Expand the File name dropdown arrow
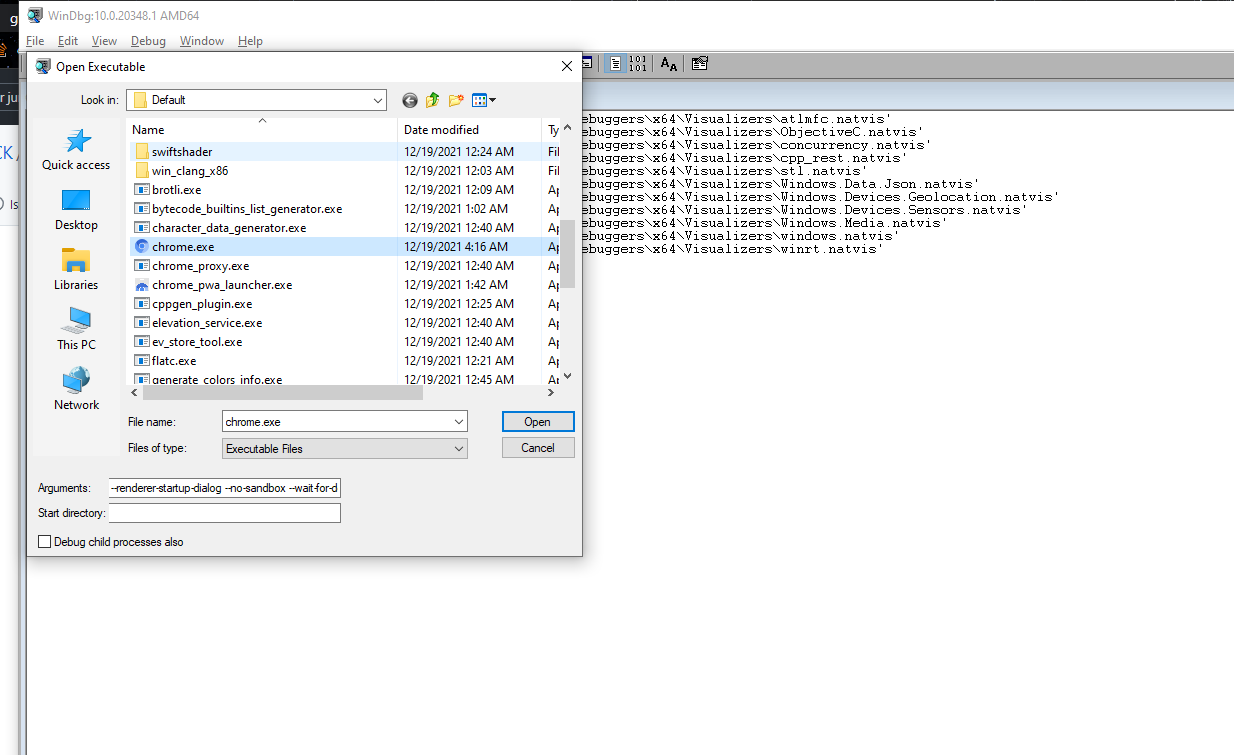This screenshot has width=1234, height=755. pos(458,422)
